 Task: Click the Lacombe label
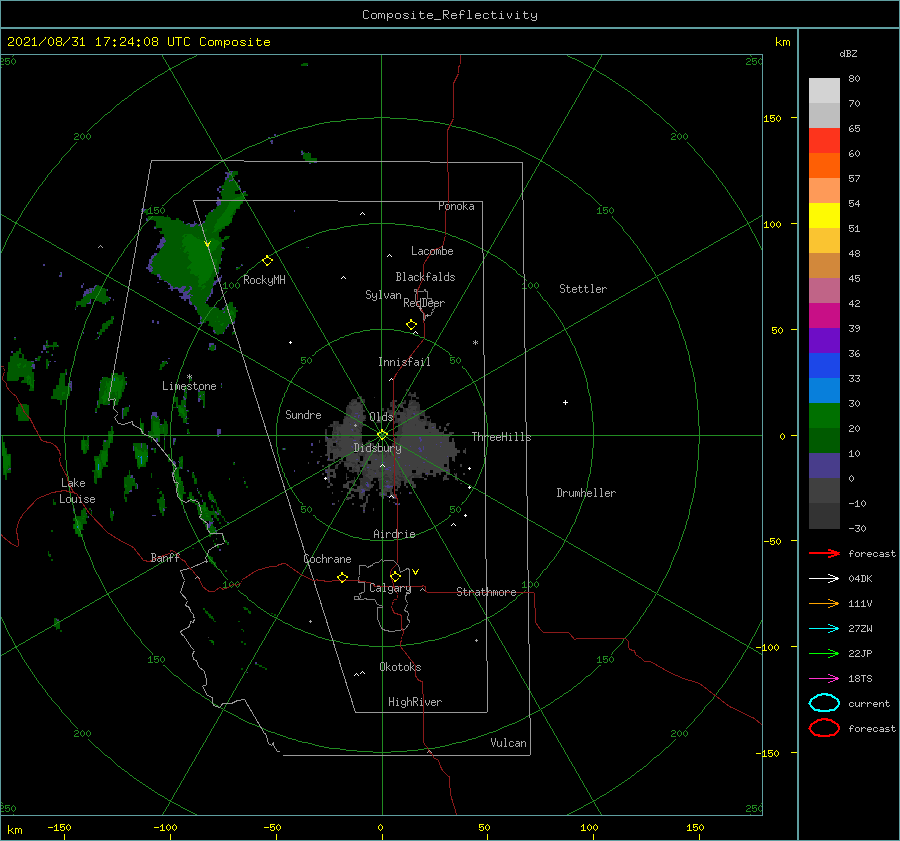point(432,251)
